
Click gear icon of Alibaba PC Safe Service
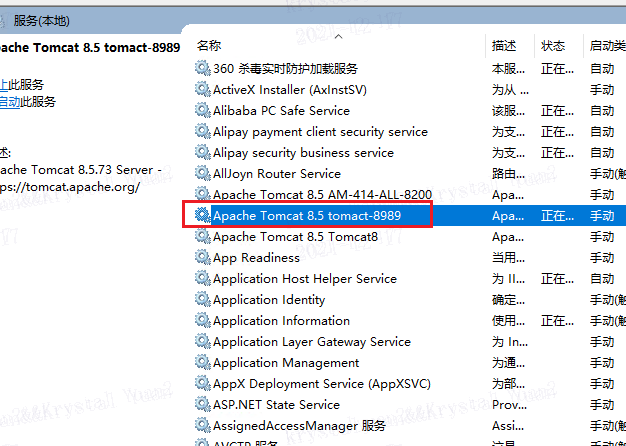pyautogui.click(x=203, y=110)
